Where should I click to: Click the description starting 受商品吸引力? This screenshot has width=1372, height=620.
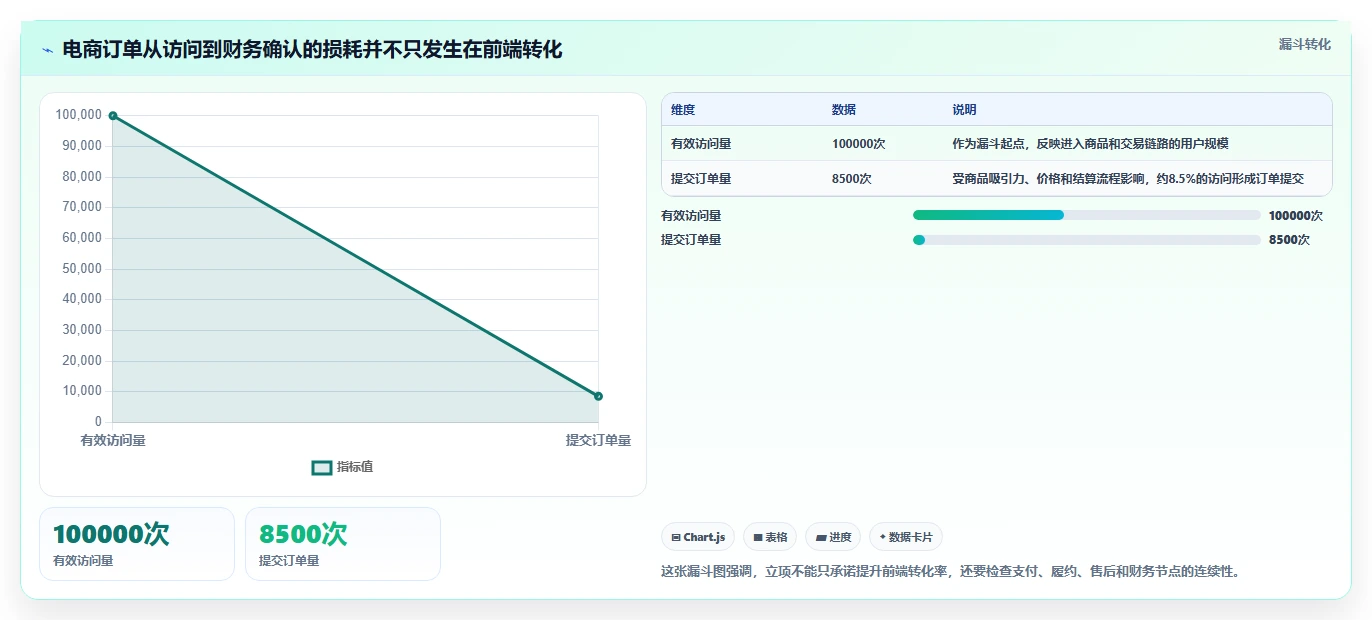click(x=1128, y=179)
